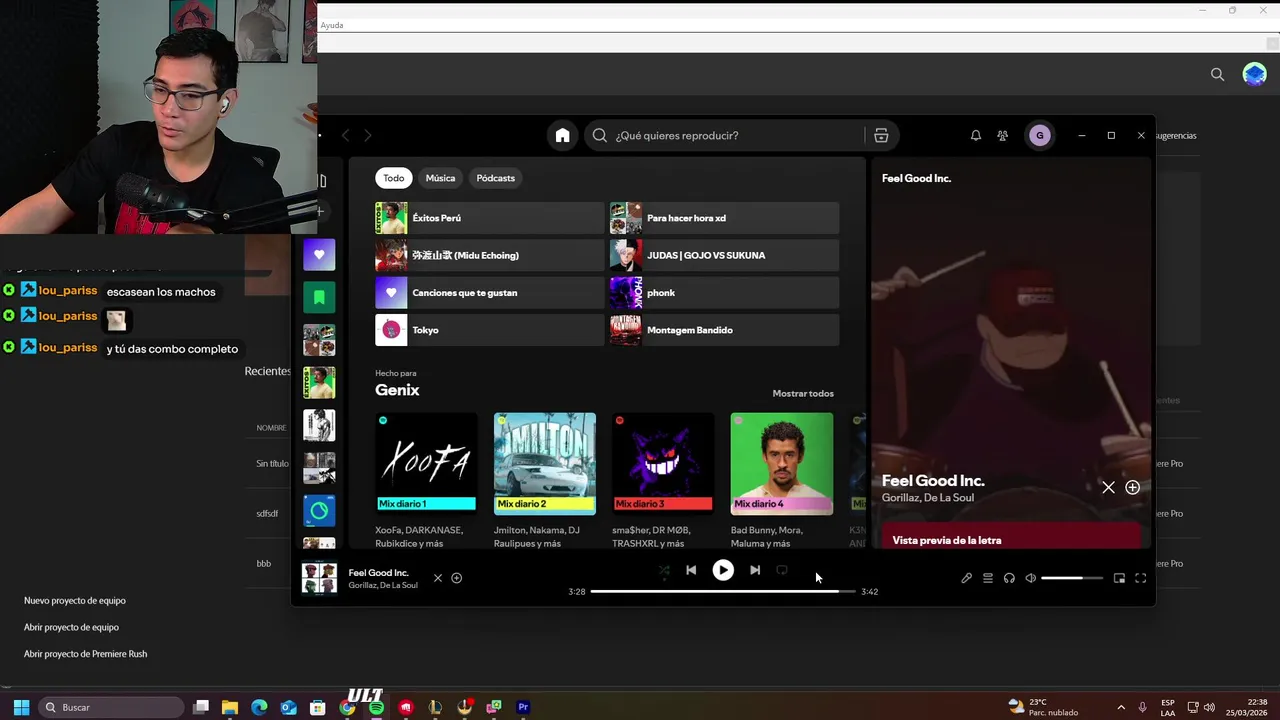Select the Todo filter chip
Viewport: 1280px width, 720px height.
coord(394,178)
